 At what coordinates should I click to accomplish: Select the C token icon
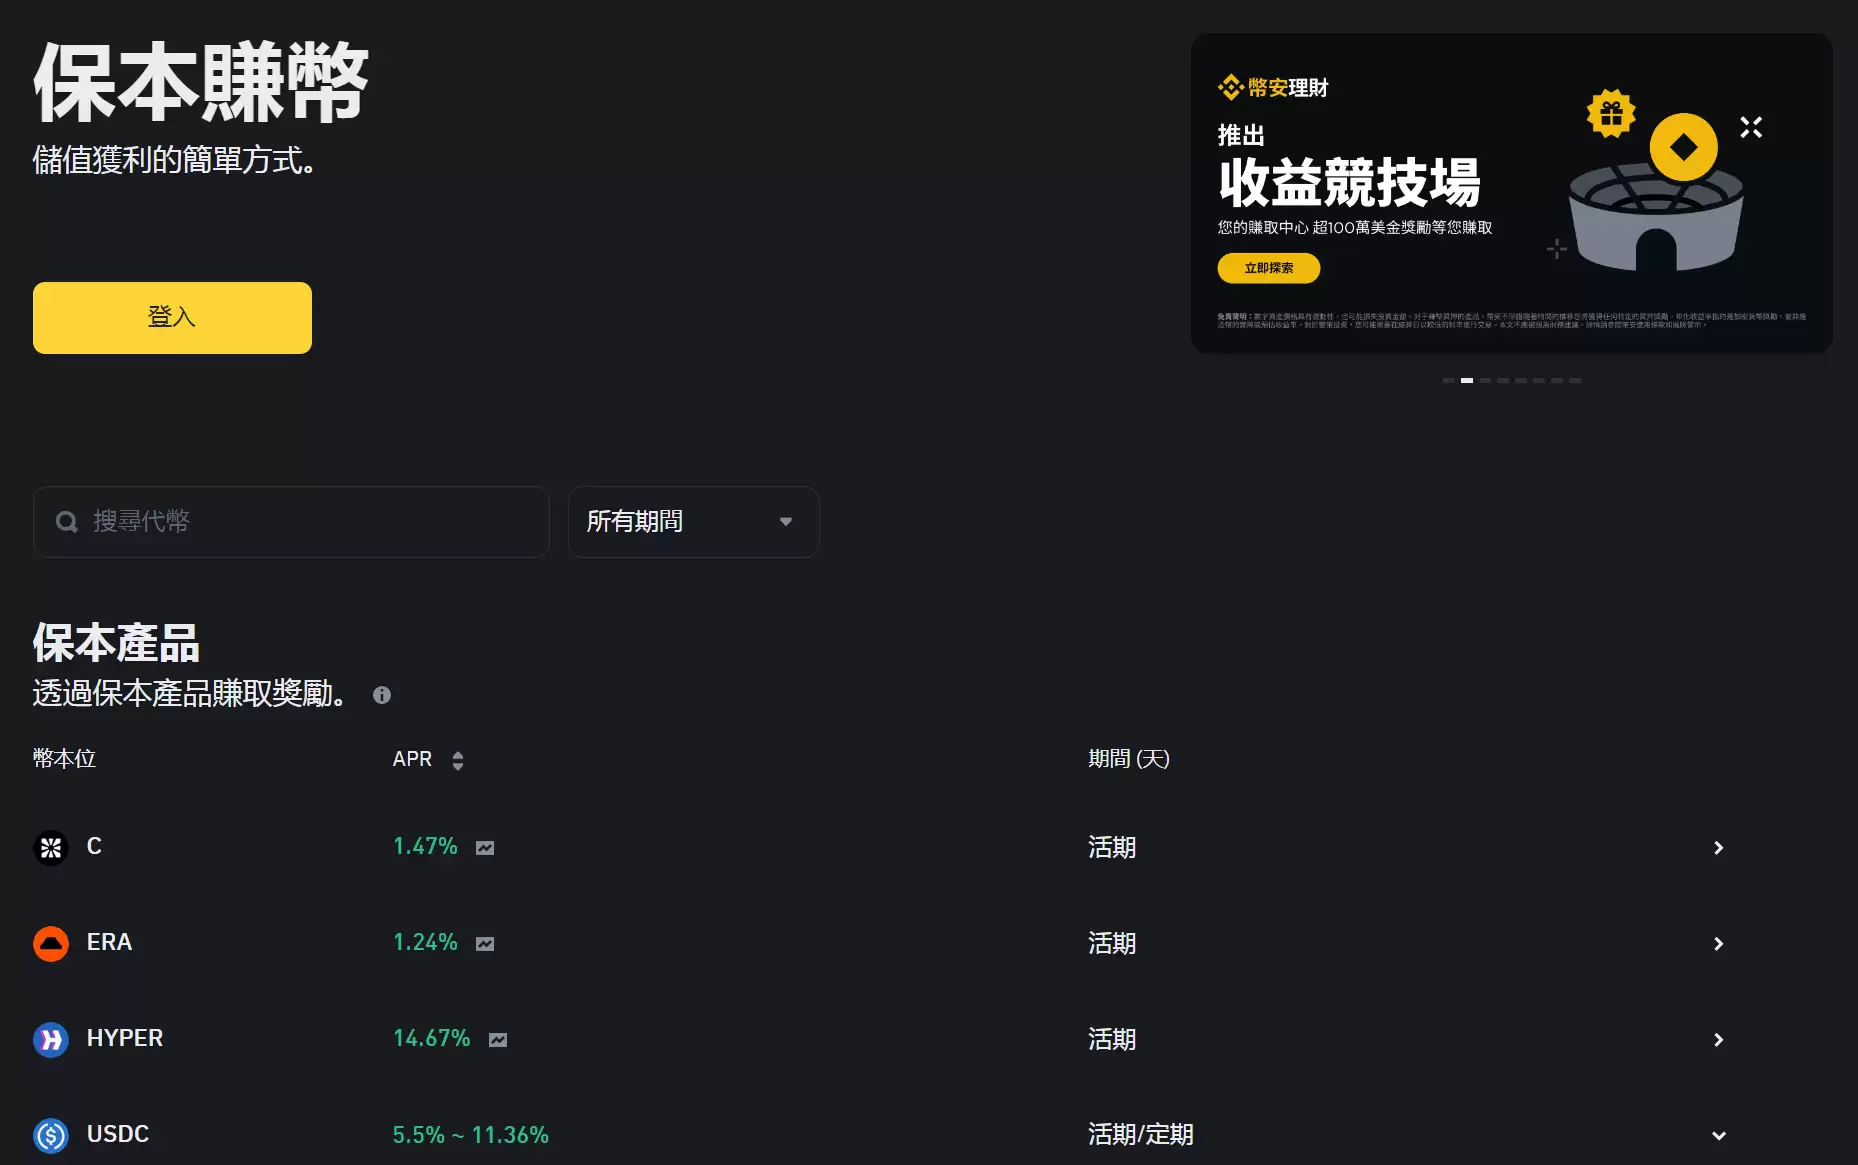click(50, 847)
